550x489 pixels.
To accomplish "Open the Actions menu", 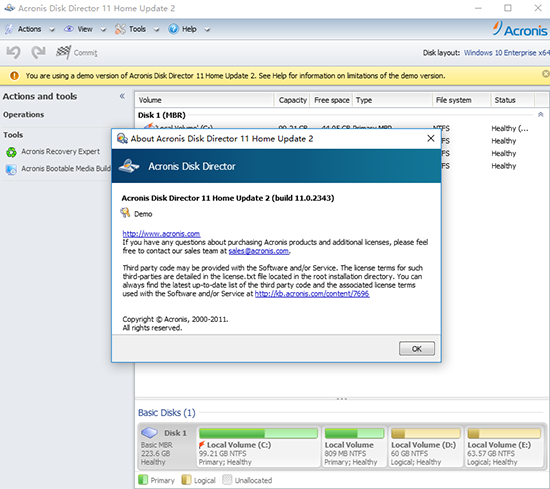I will tap(29, 29).
